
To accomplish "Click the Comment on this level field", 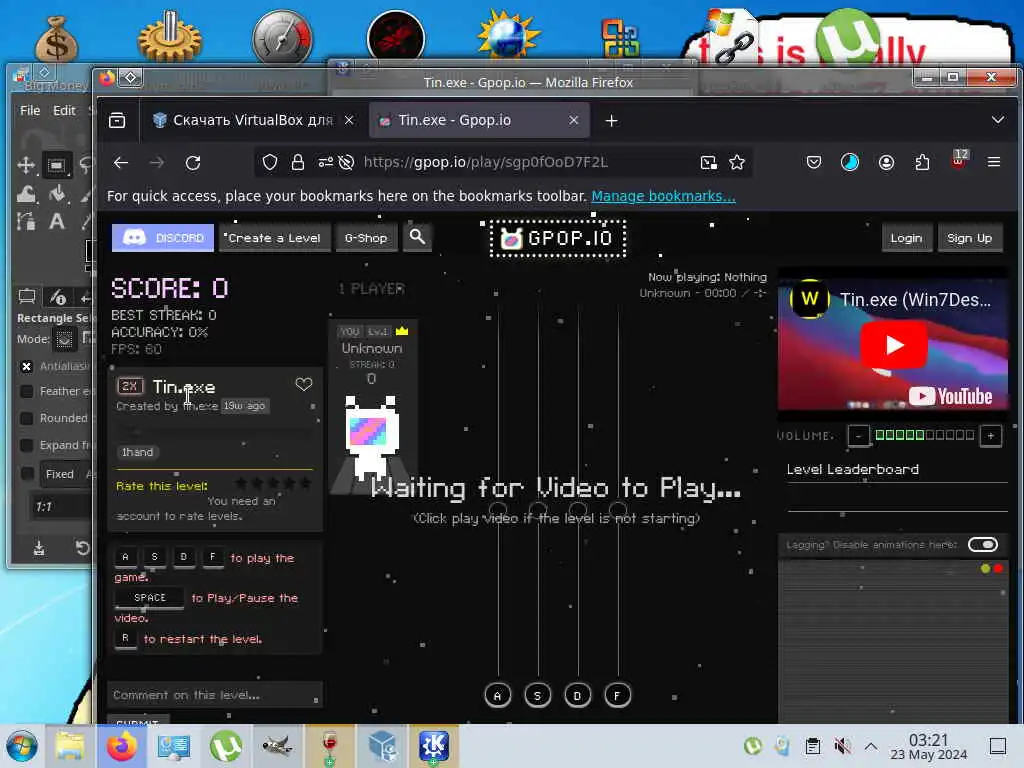I will 215,696.
